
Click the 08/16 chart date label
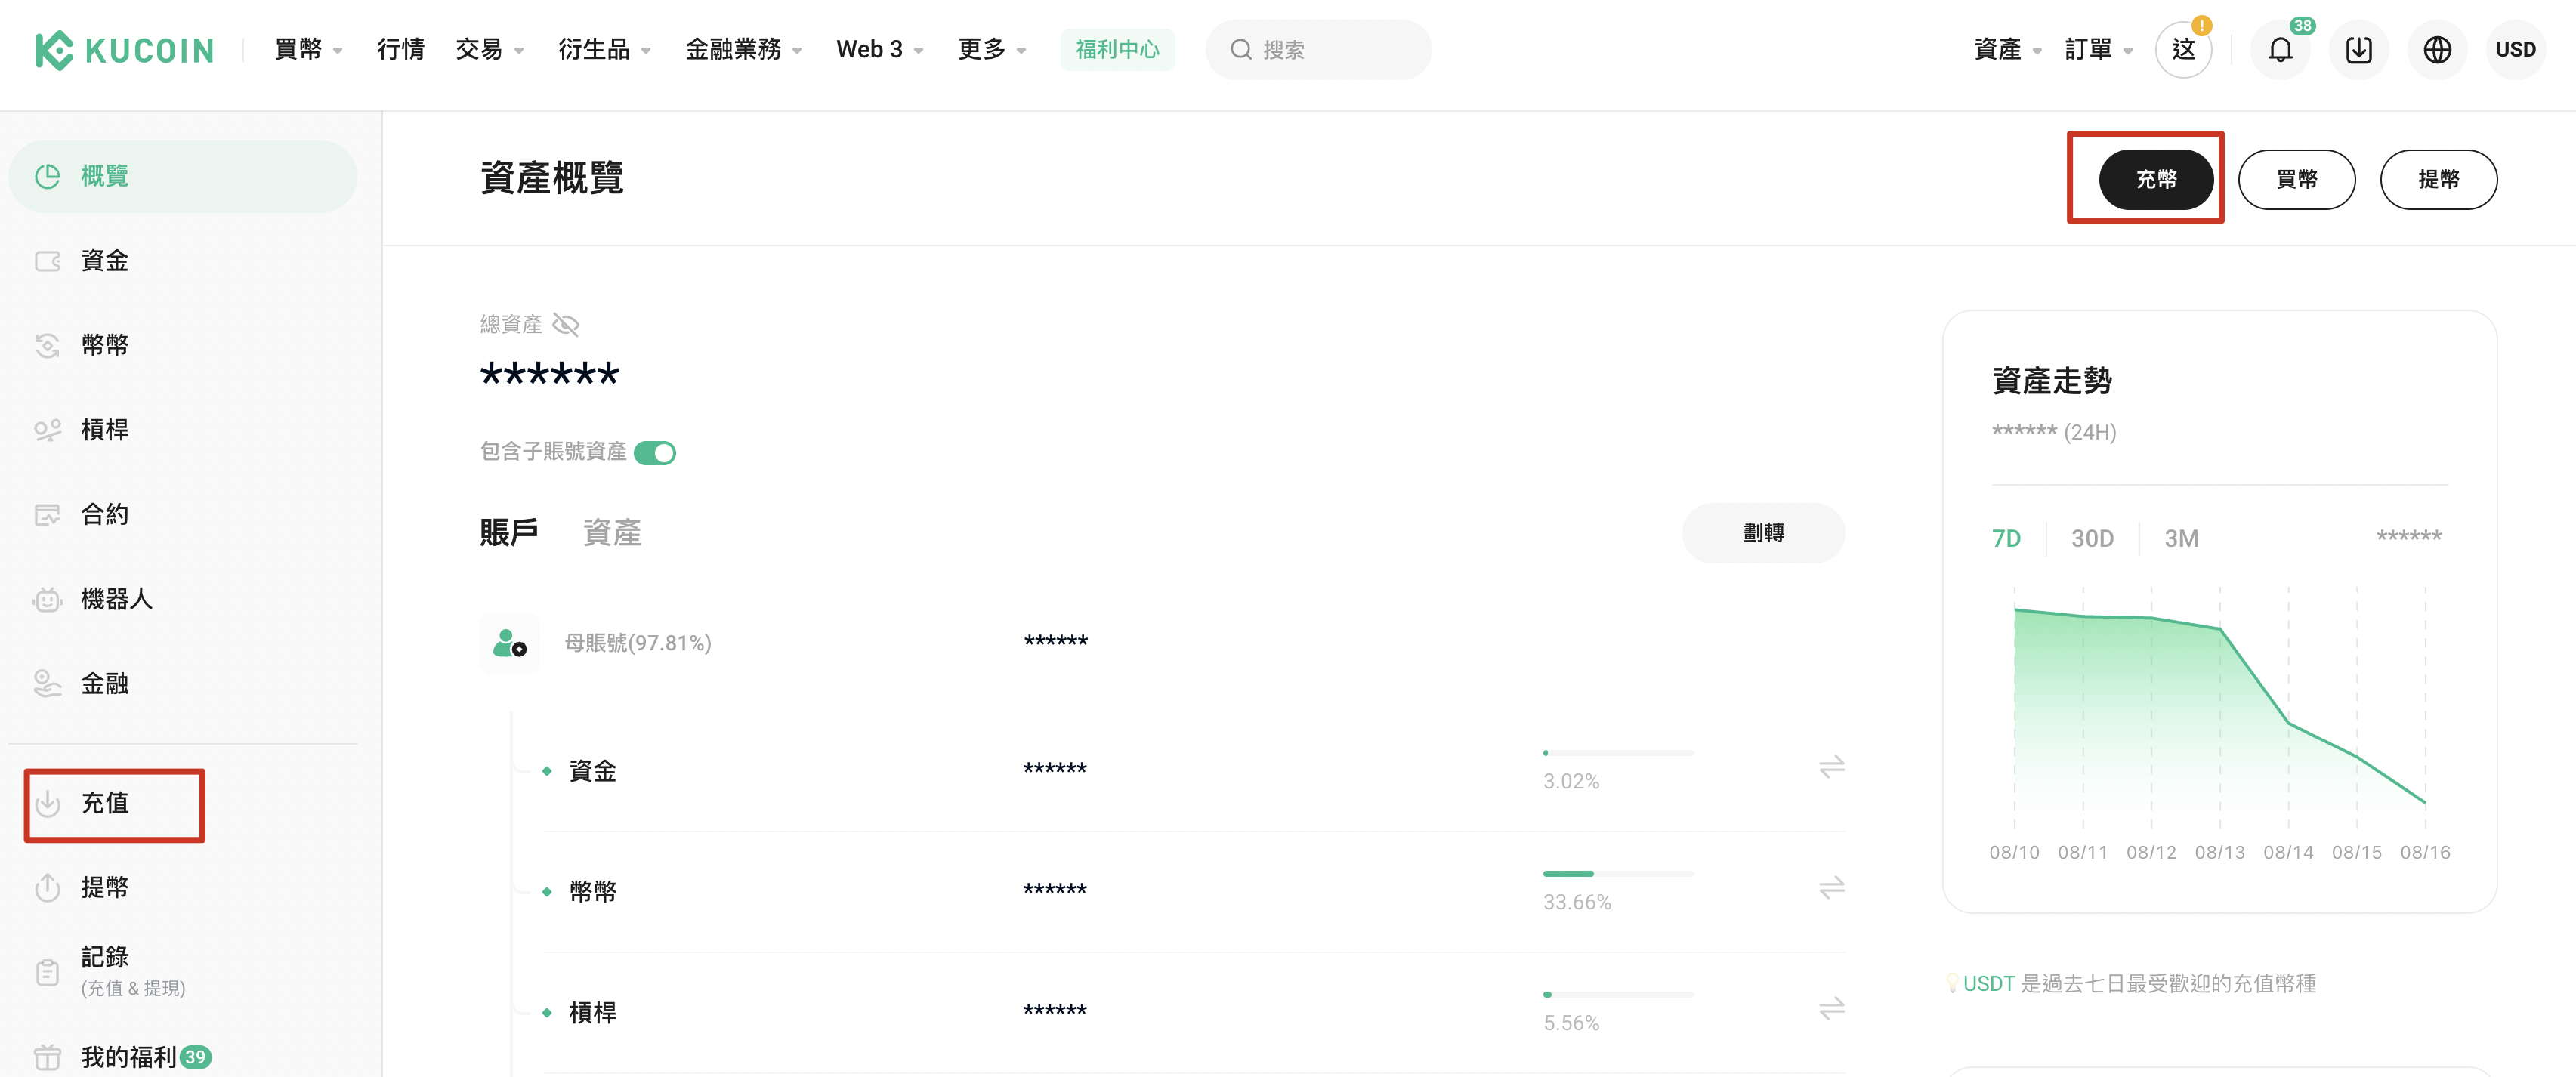click(x=2425, y=852)
